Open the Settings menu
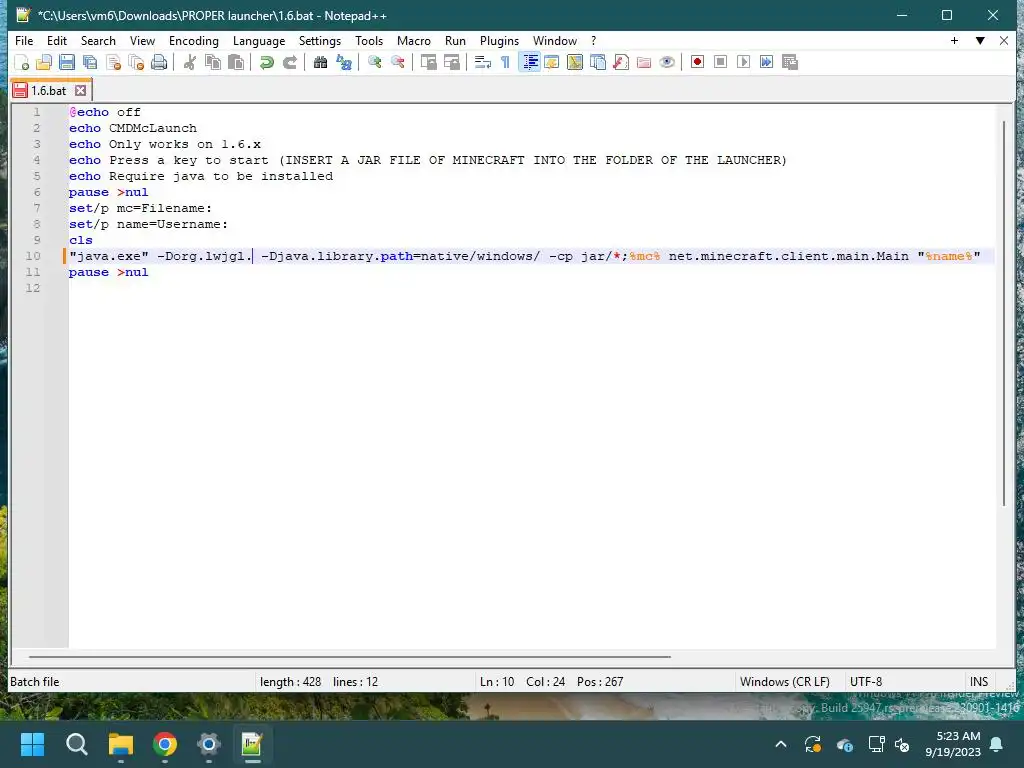Viewport: 1024px width, 768px height. coord(319,40)
